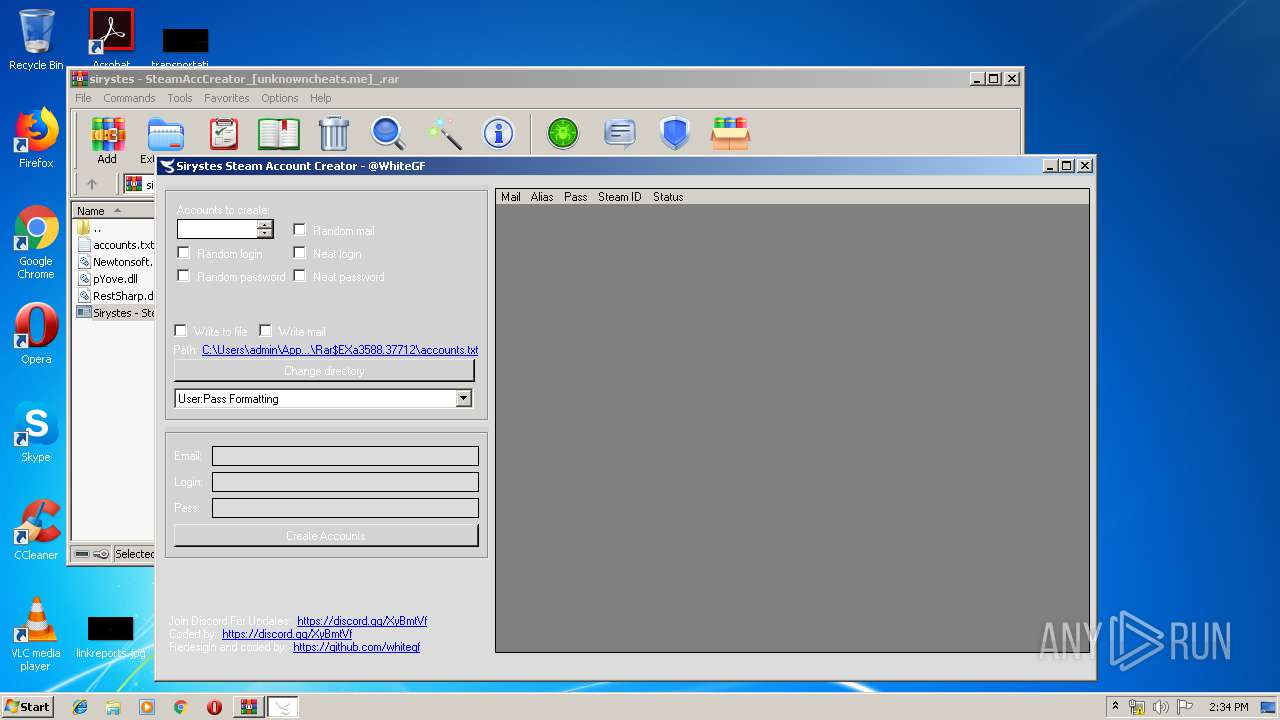Screen dimensions: 1280x720
Task: Select pYove.dll in WinRAR file list
Action: pos(107,279)
